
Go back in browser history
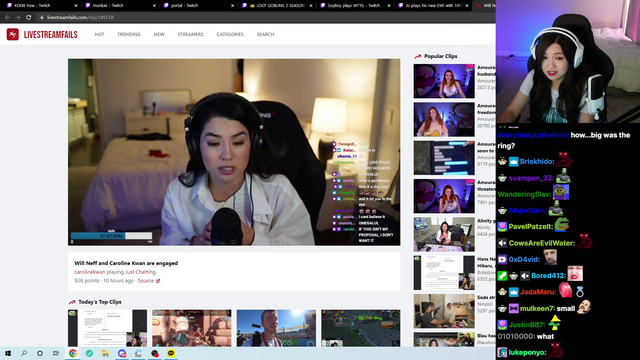click(7, 17)
